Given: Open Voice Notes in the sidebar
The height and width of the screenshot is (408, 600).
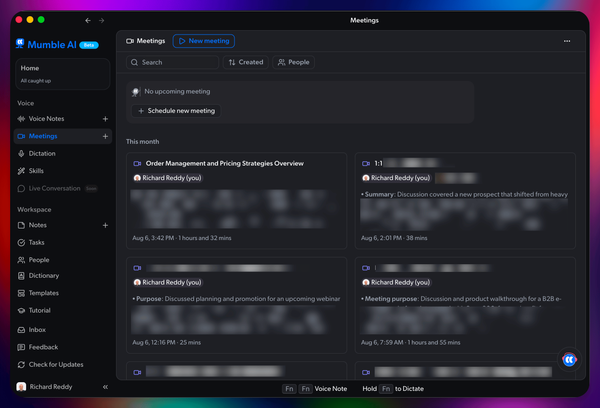Looking at the screenshot, I should pyautogui.click(x=46, y=119).
